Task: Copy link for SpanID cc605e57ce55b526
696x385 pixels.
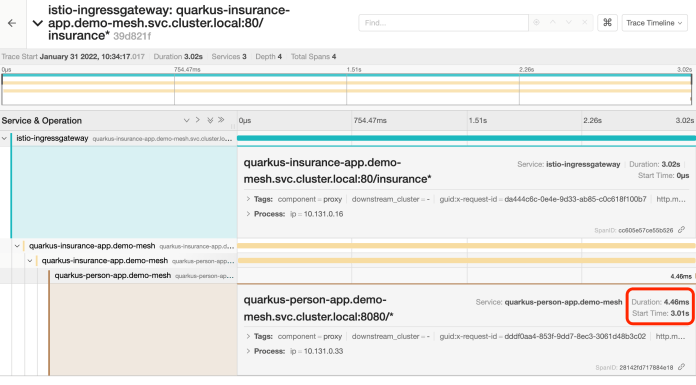Action: [681, 230]
